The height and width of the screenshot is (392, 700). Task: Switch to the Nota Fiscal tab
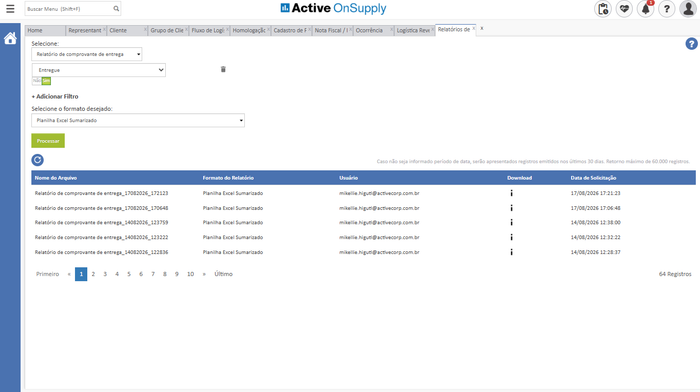click(x=331, y=30)
